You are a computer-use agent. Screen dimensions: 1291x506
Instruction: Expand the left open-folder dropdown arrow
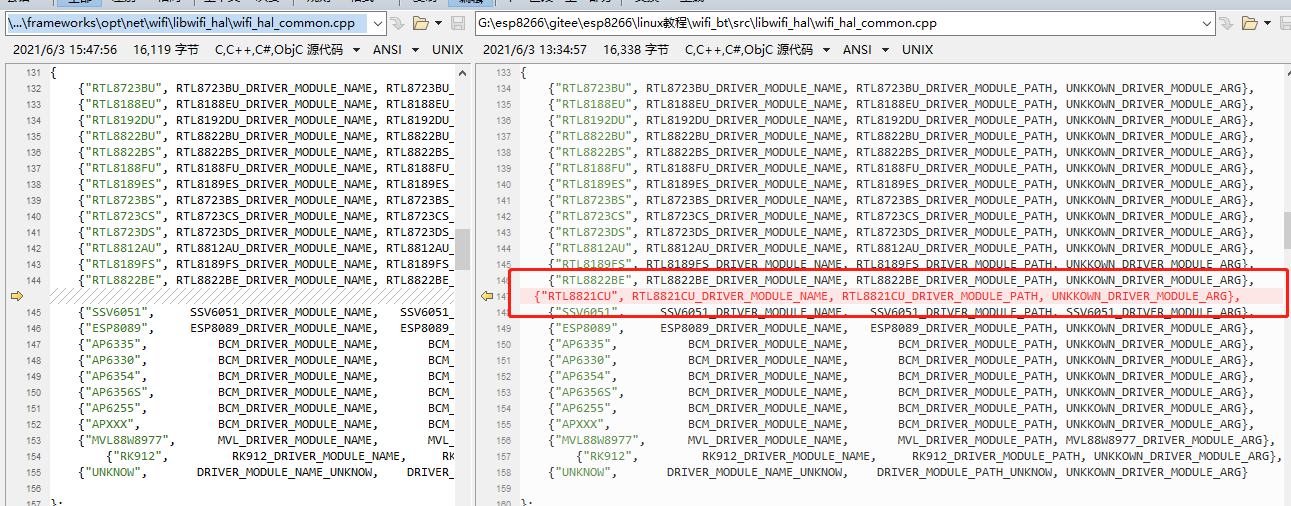click(x=439, y=22)
